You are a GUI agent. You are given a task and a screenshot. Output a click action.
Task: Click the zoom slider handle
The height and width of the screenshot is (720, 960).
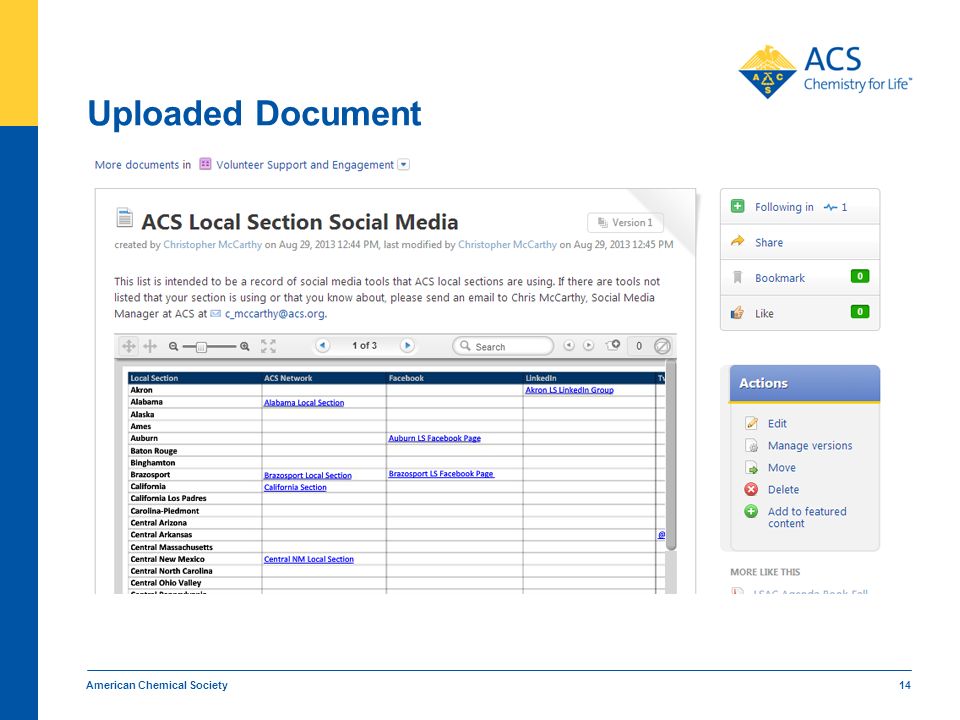(x=201, y=347)
